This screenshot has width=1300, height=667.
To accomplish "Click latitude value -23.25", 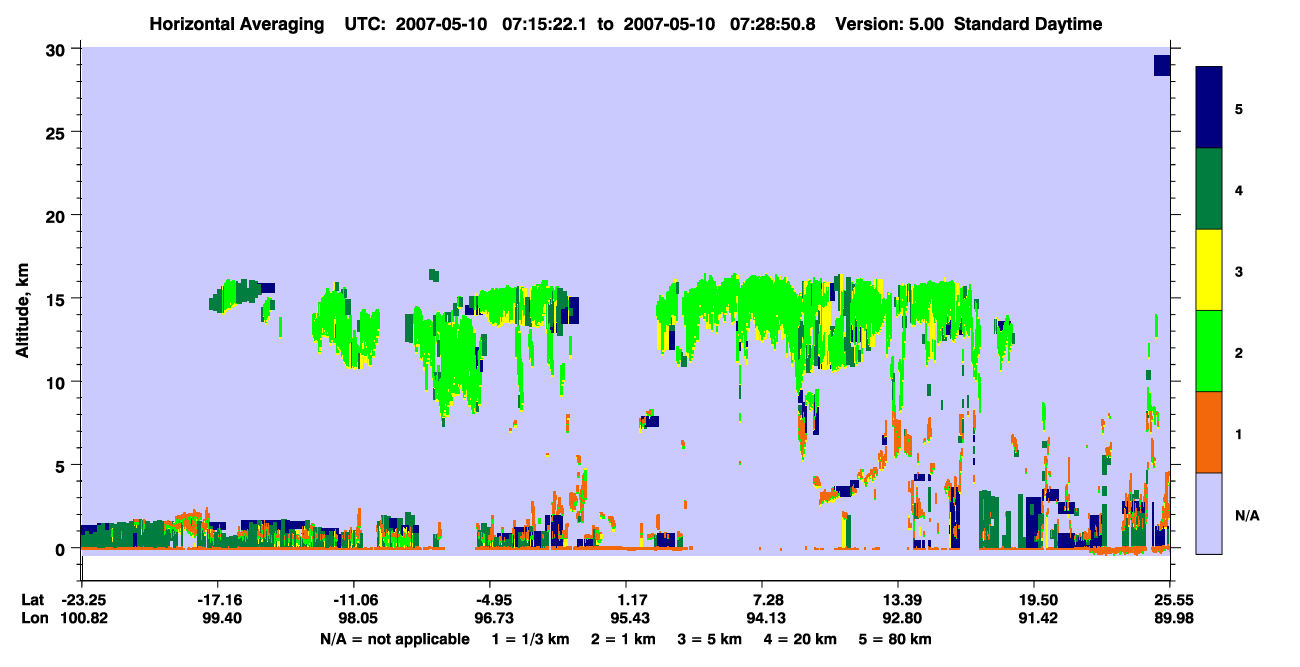I will click(82, 600).
